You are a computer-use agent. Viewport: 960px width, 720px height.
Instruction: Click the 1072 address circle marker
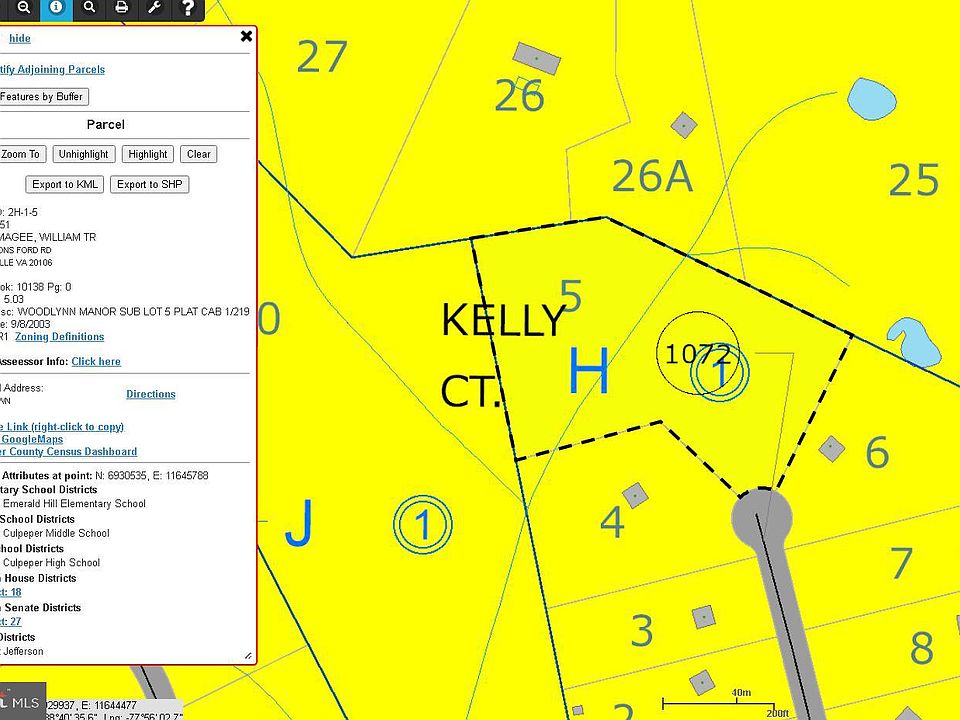697,353
